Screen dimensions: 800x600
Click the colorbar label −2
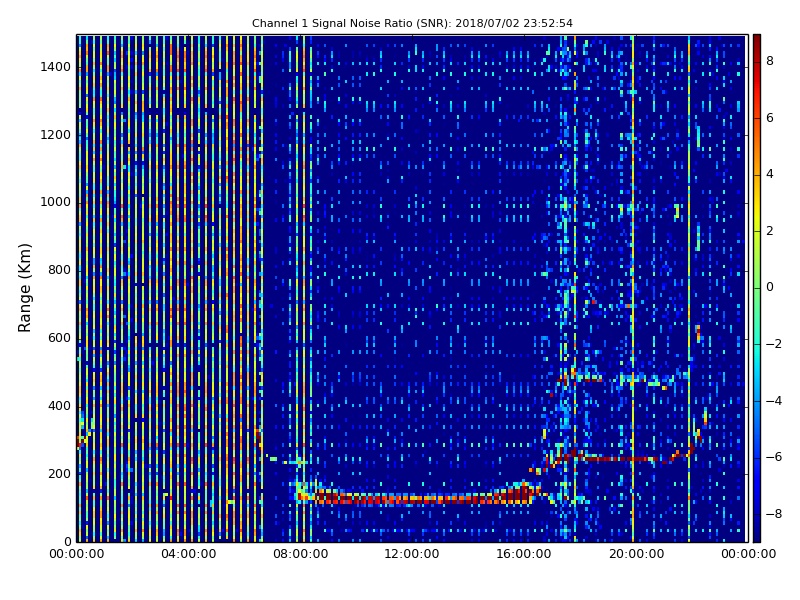coord(774,344)
